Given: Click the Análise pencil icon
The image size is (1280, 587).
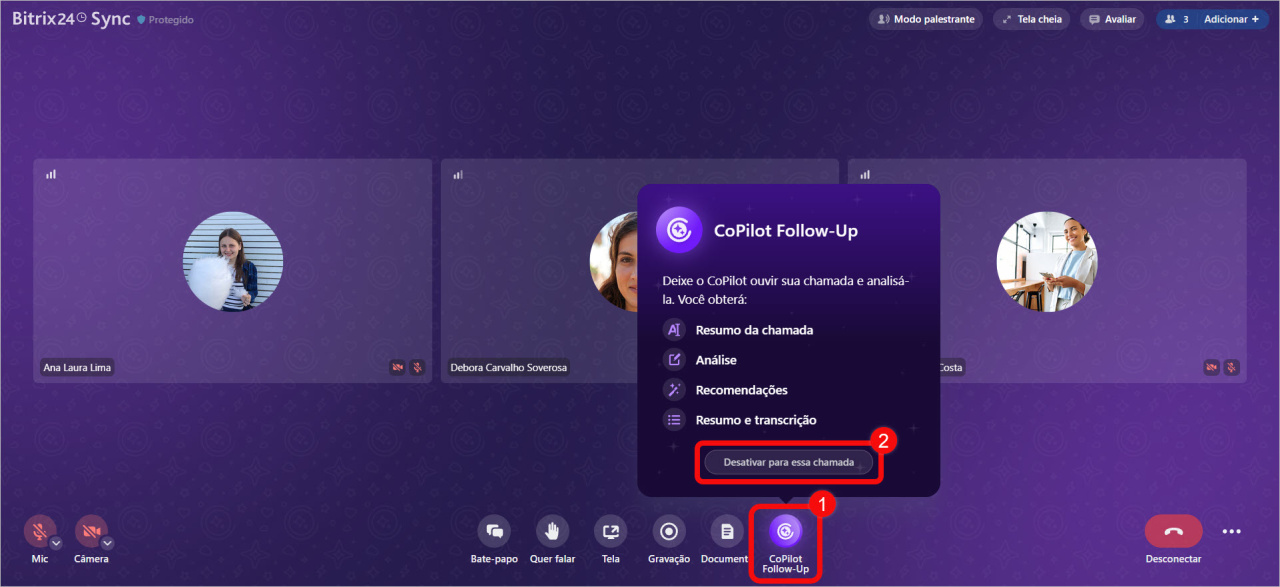Looking at the screenshot, I should [674, 360].
